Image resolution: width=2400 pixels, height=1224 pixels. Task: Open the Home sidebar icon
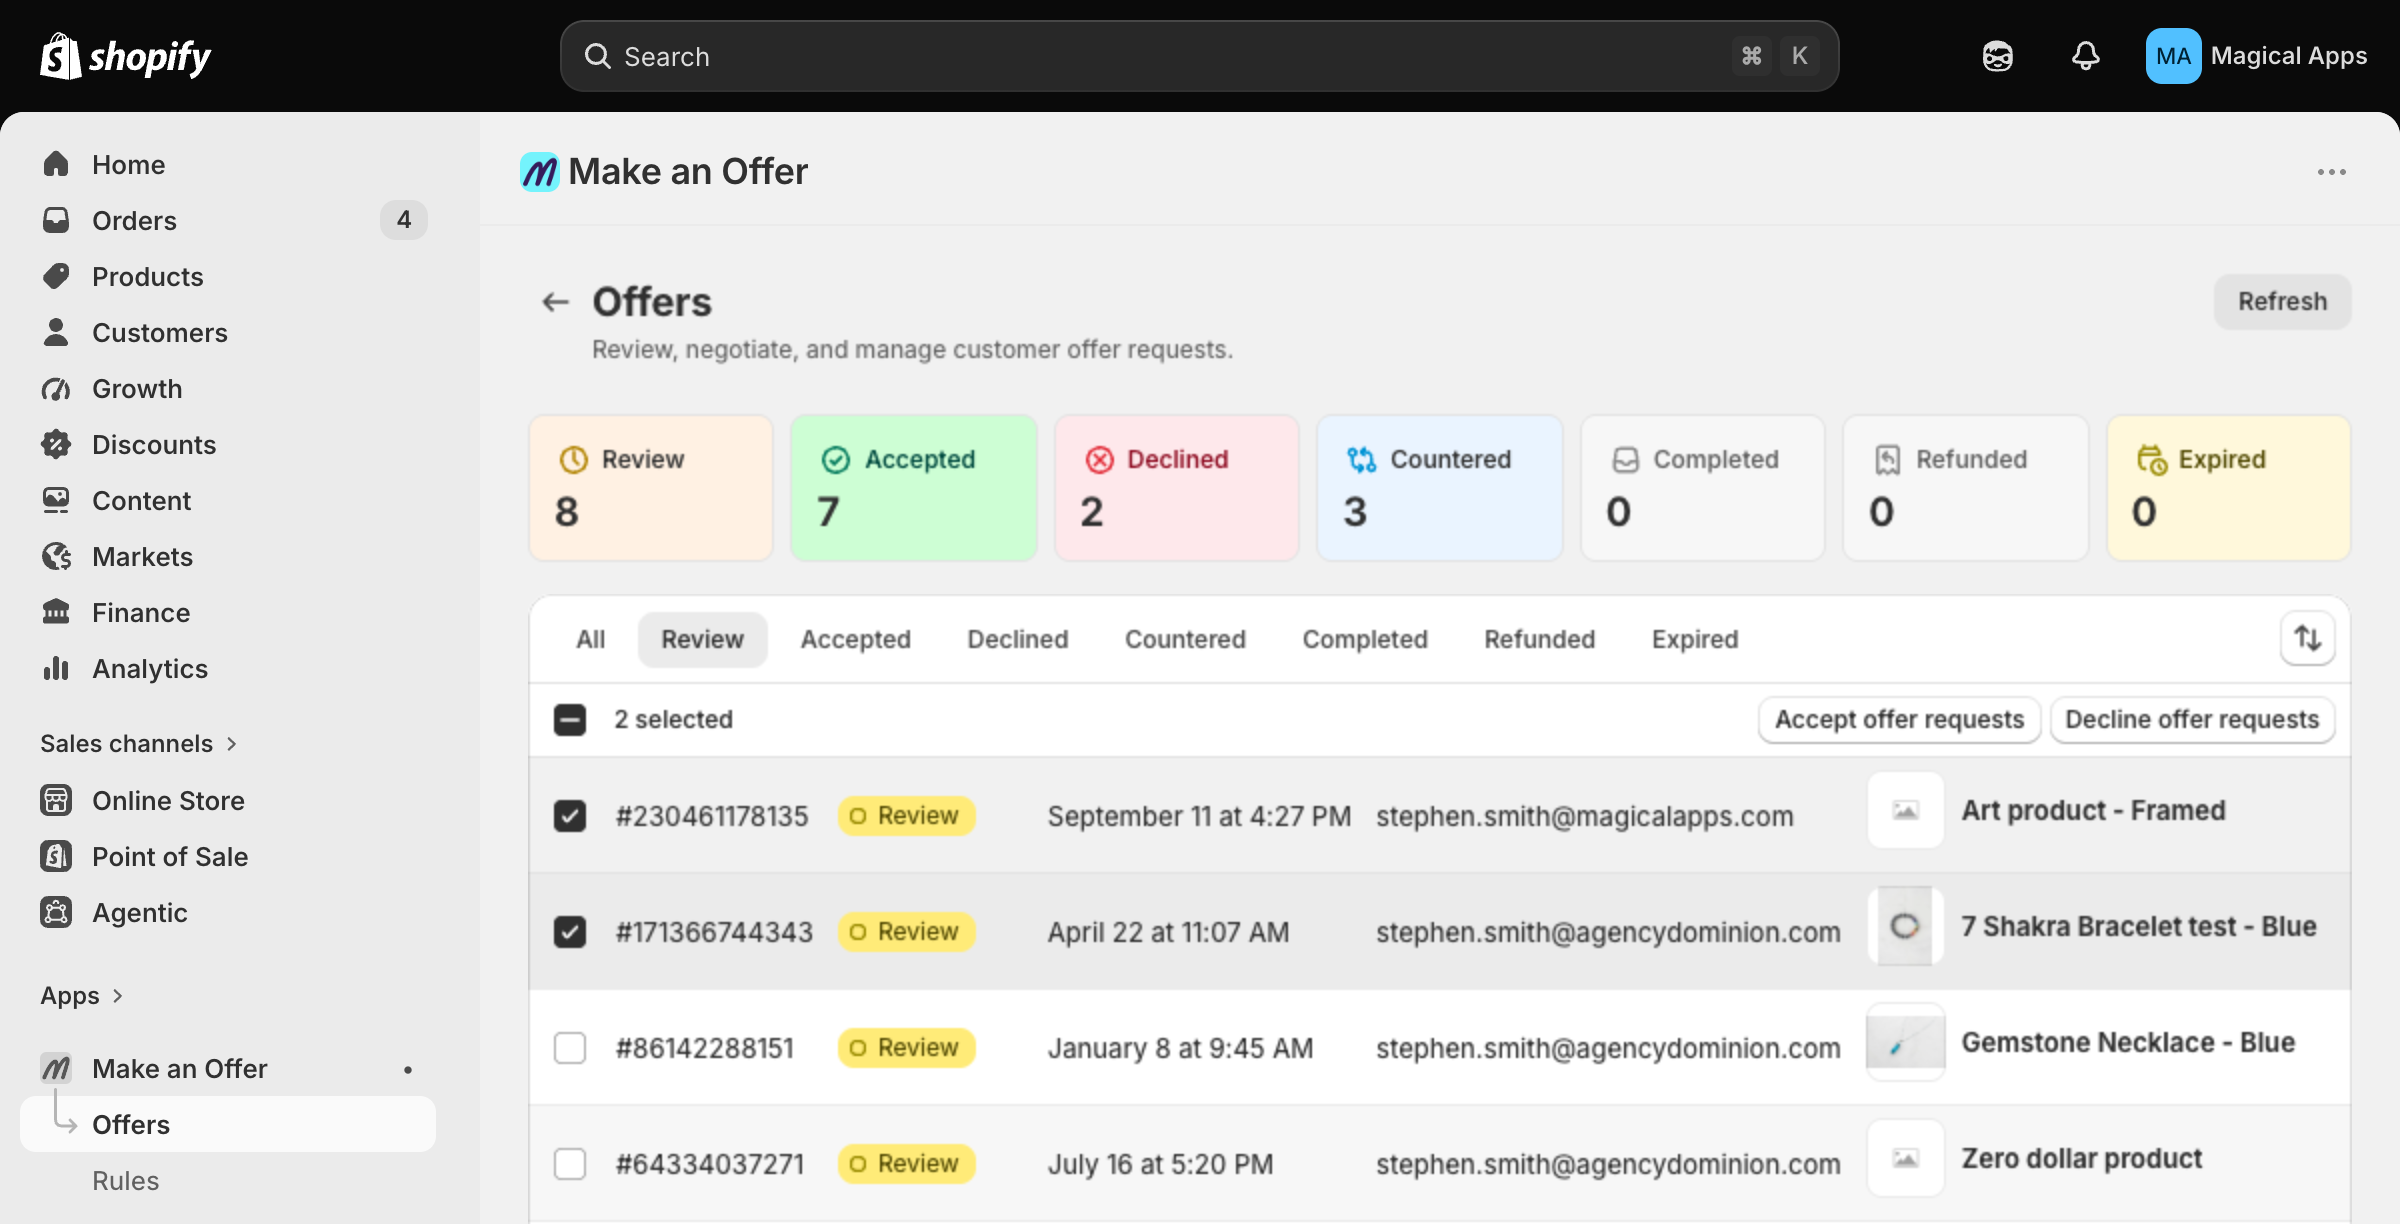(x=56, y=164)
